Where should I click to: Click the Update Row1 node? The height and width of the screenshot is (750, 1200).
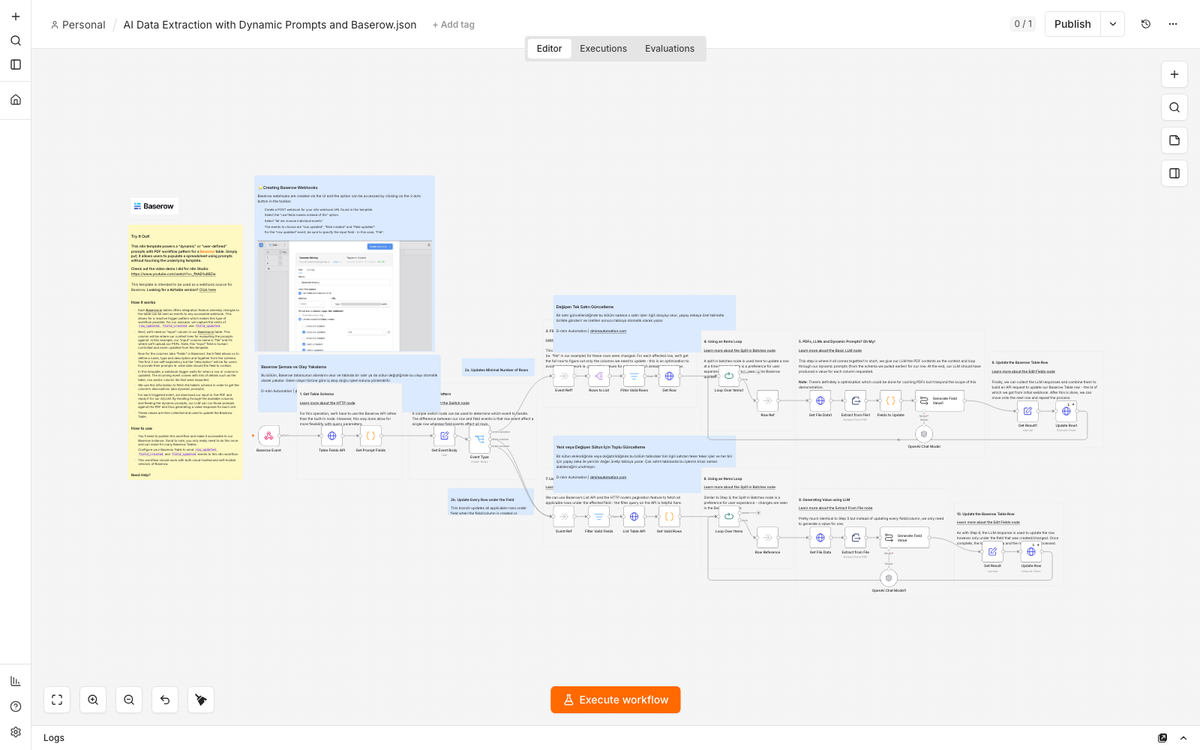pos(1066,410)
